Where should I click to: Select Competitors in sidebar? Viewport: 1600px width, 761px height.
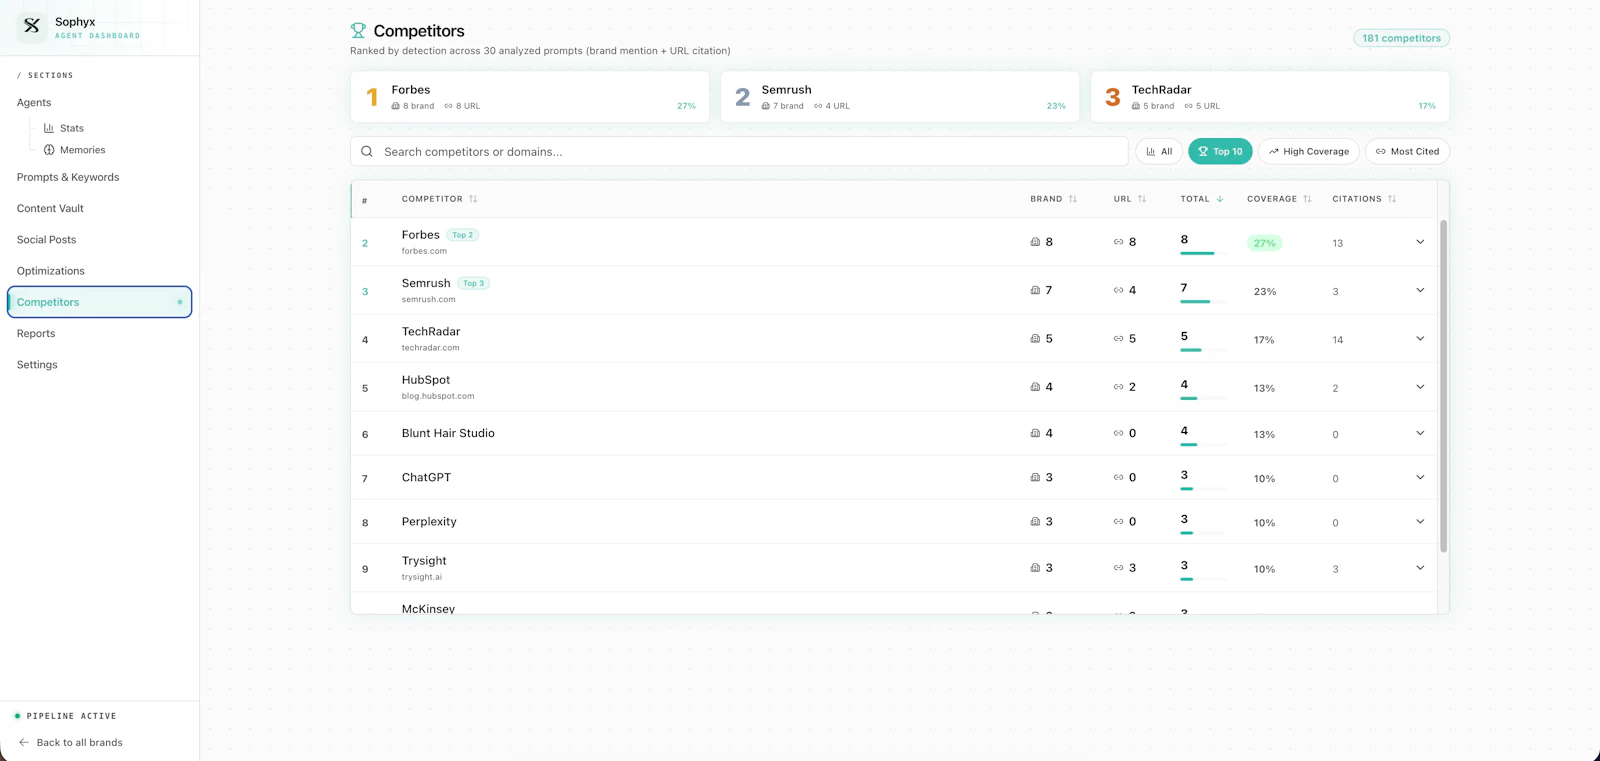pos(99,302)
